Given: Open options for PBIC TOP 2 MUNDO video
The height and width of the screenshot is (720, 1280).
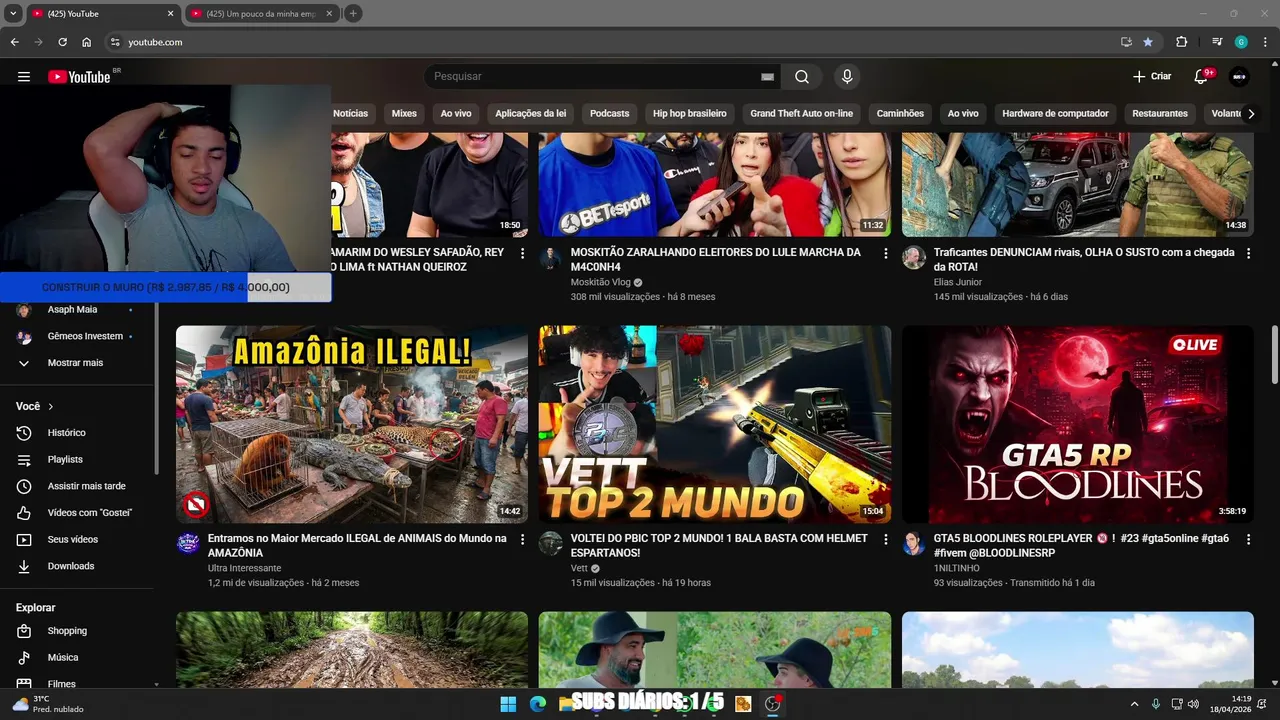Looking at the screenshot, I should point(885,540).
